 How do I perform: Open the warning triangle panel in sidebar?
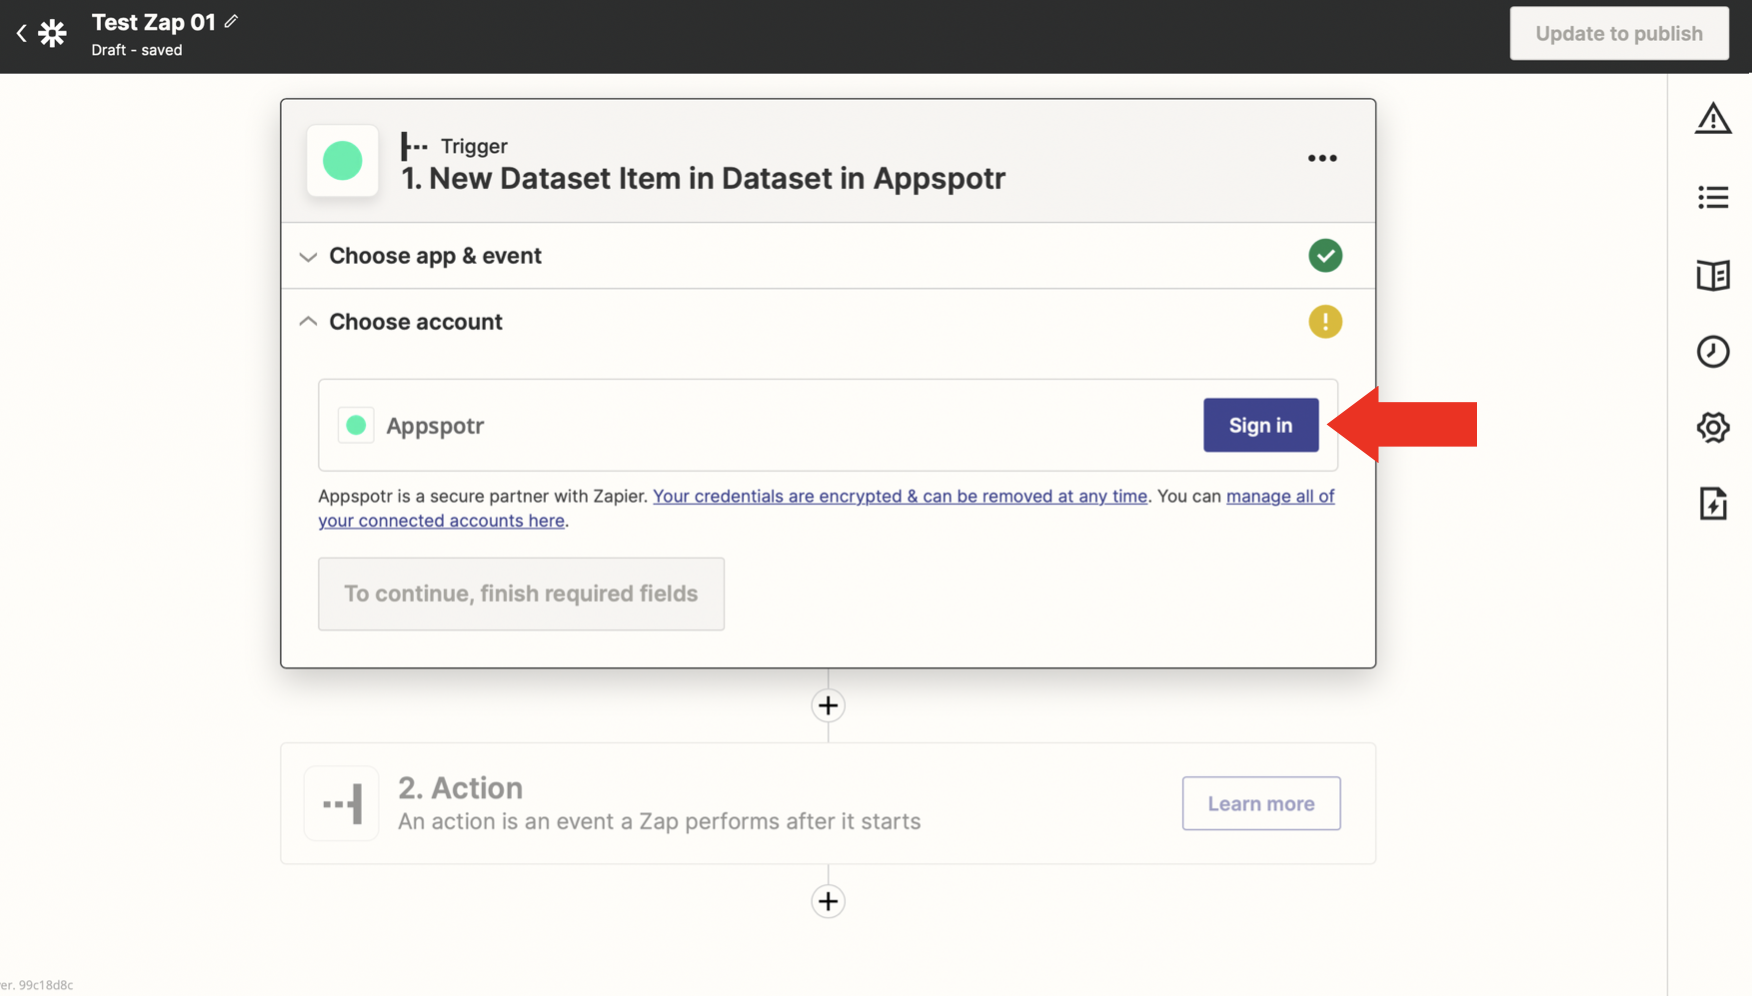pyautogui.click(x=1713, y=119)
